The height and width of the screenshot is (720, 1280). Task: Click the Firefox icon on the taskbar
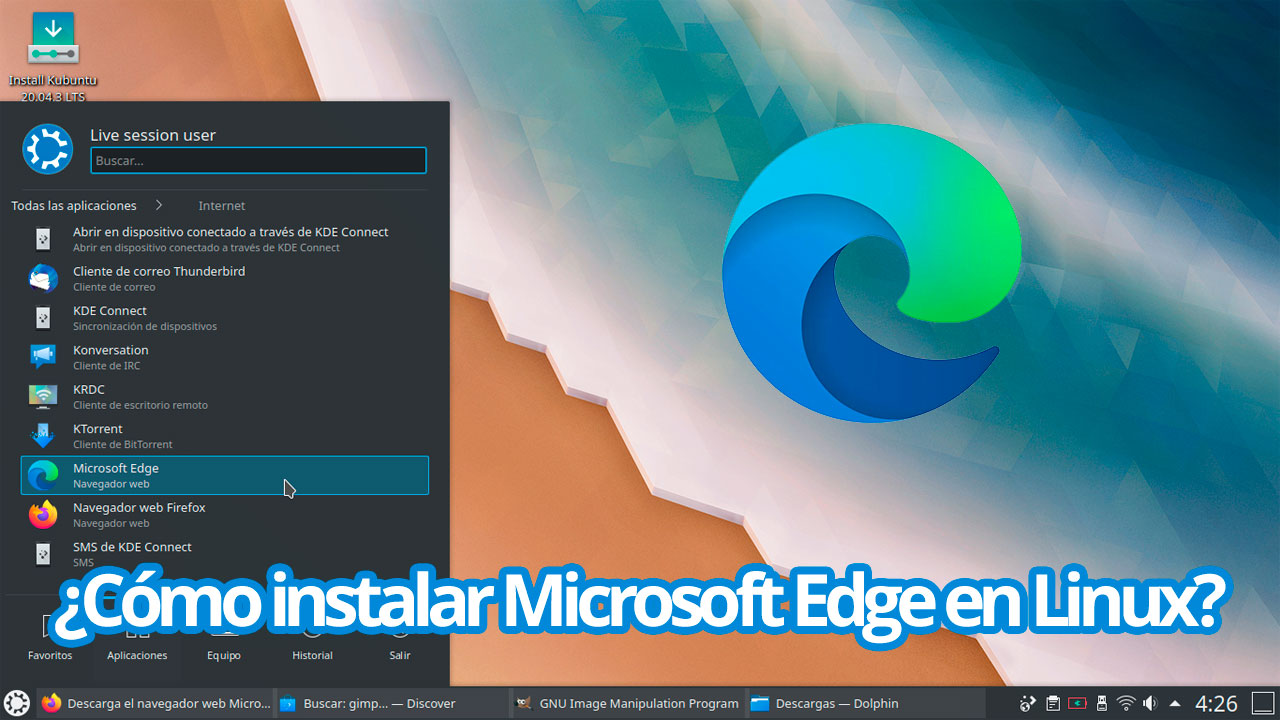coord(52,703)
